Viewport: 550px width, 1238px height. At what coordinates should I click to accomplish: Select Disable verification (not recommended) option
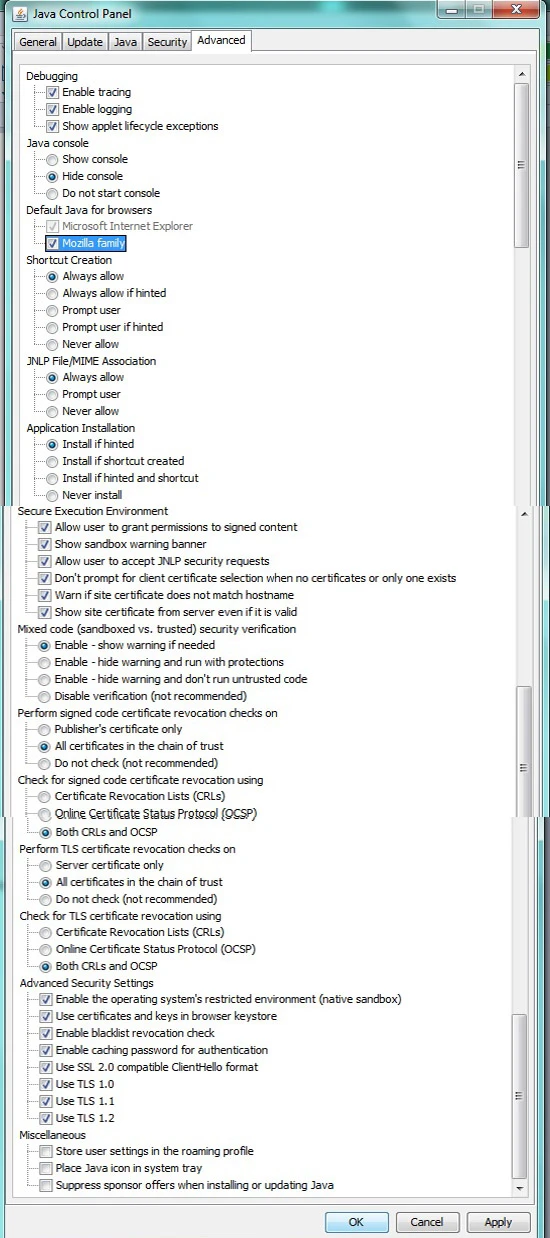click(x=44, y=696)
